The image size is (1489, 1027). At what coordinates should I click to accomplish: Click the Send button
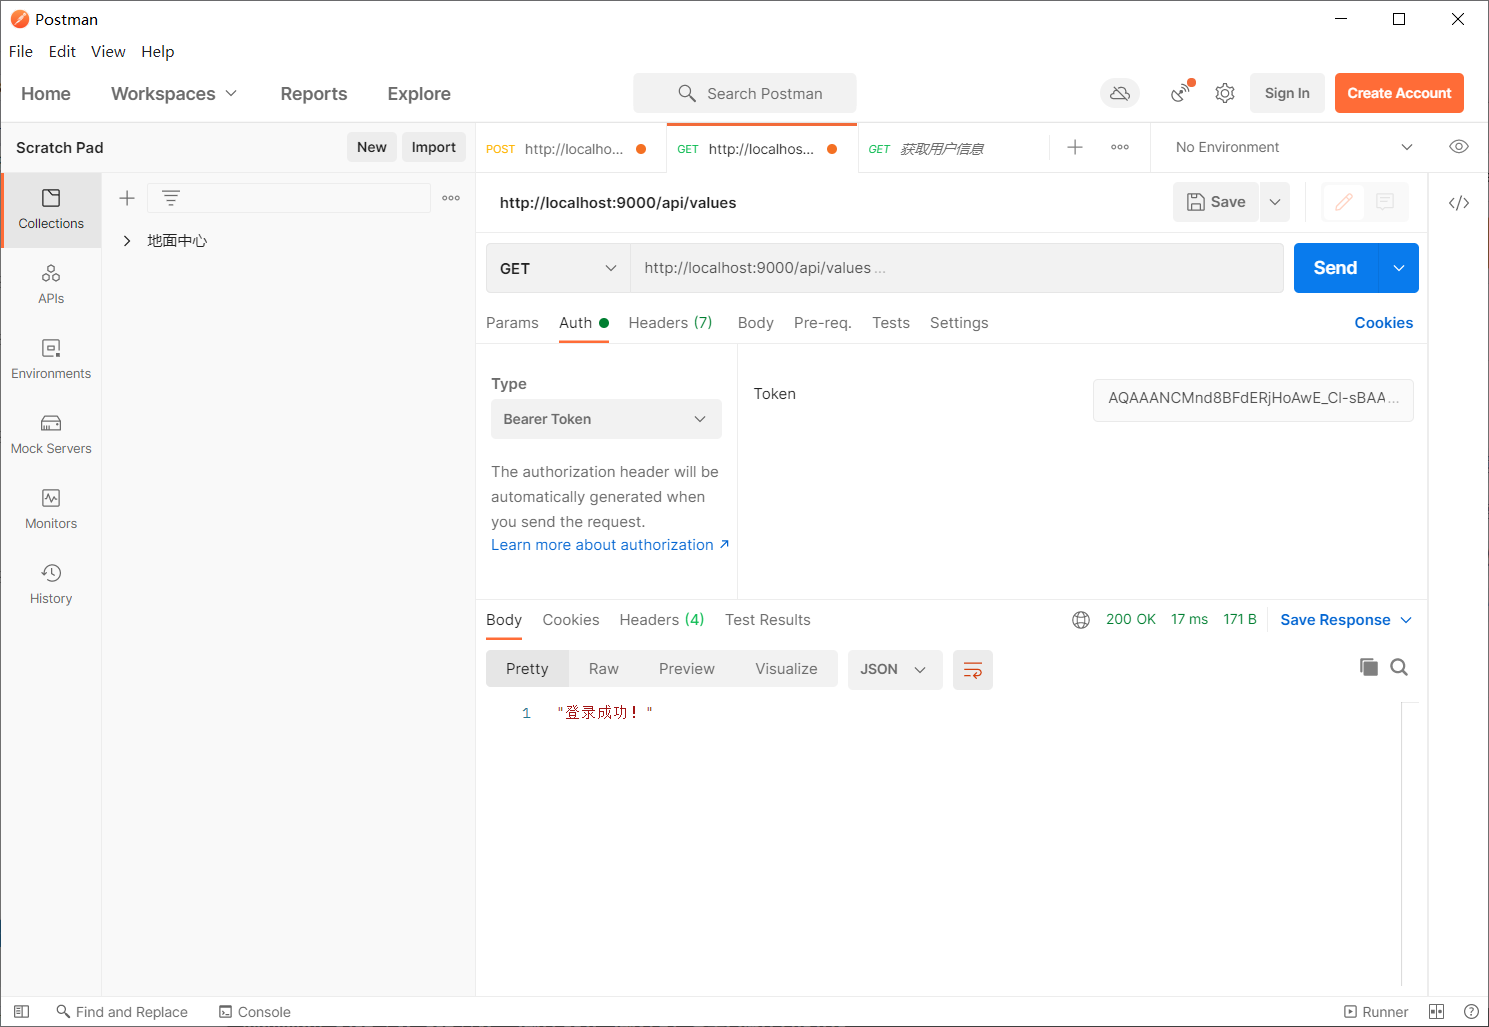1336,268
